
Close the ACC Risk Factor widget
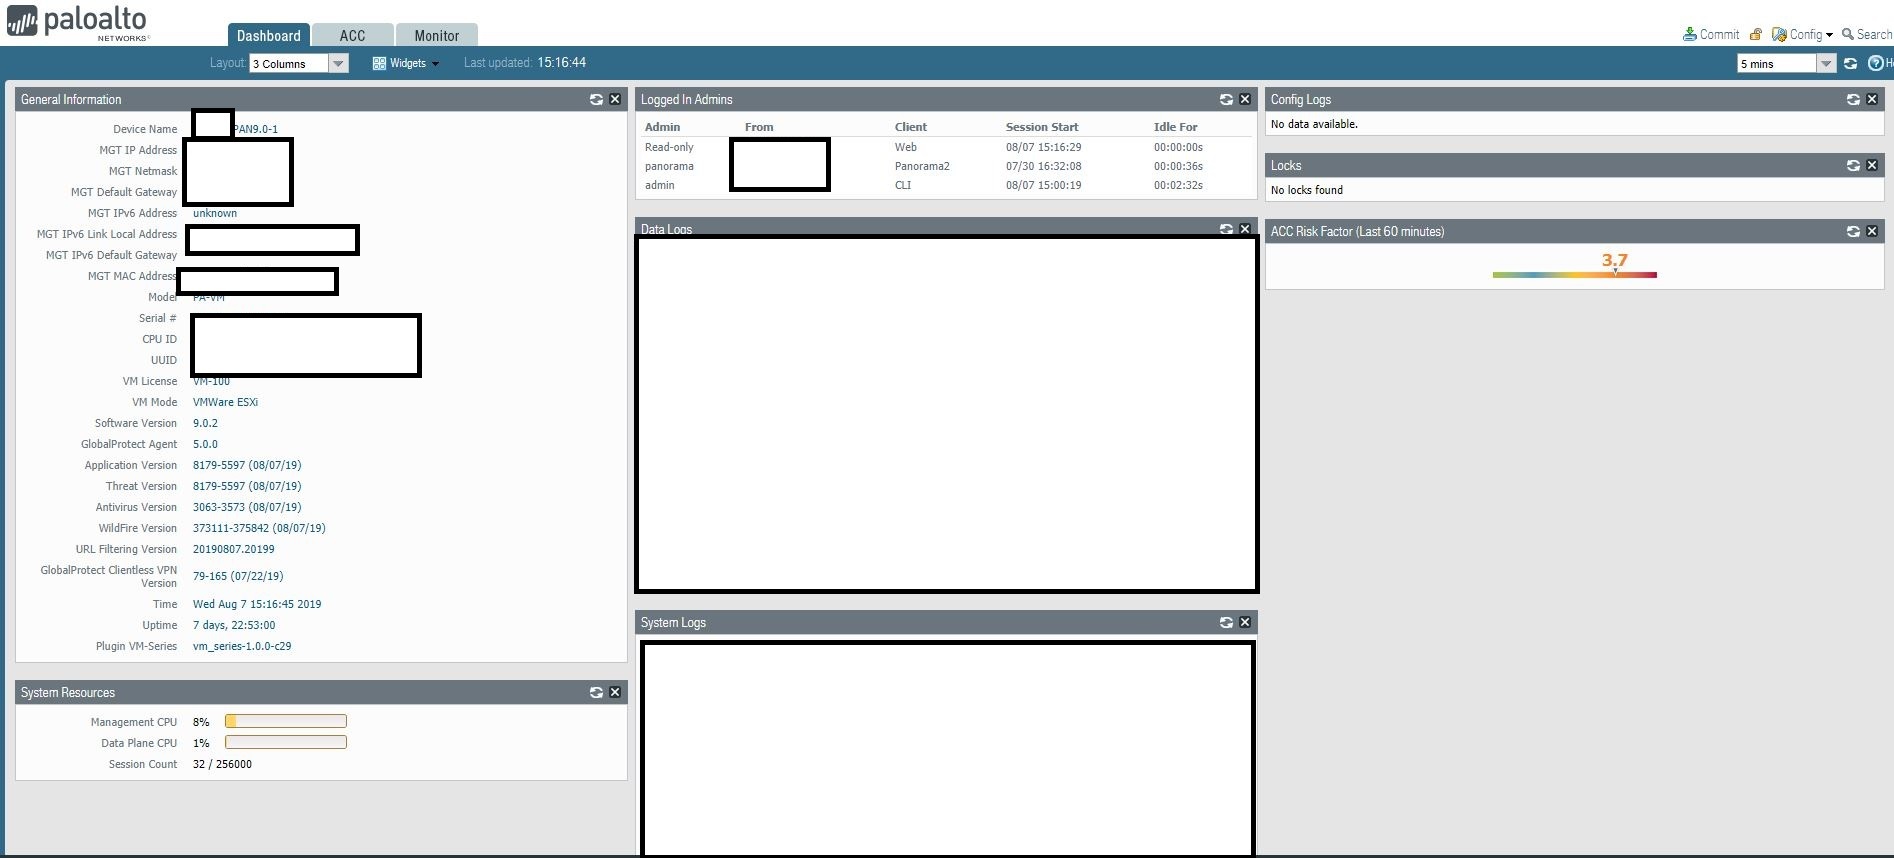pos(1872,232)
